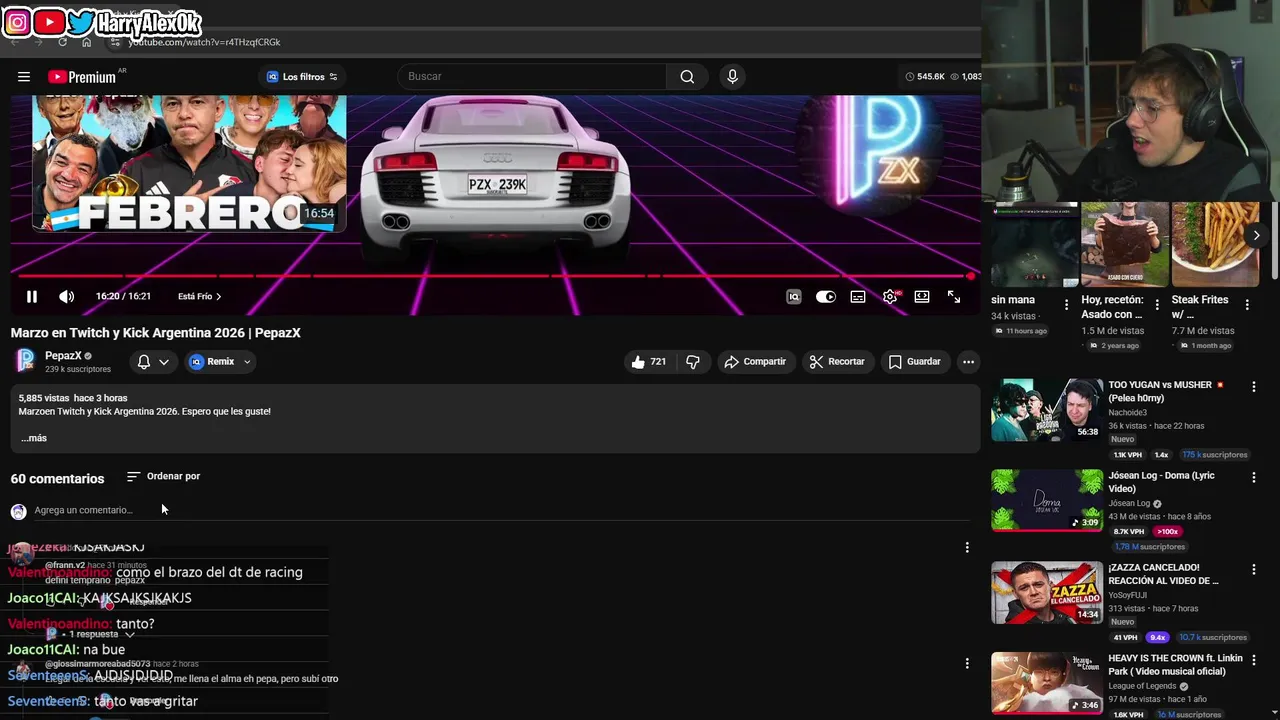Like the video with 721 likes
This screenshot has height=720, width=1280.
(649, 362)
